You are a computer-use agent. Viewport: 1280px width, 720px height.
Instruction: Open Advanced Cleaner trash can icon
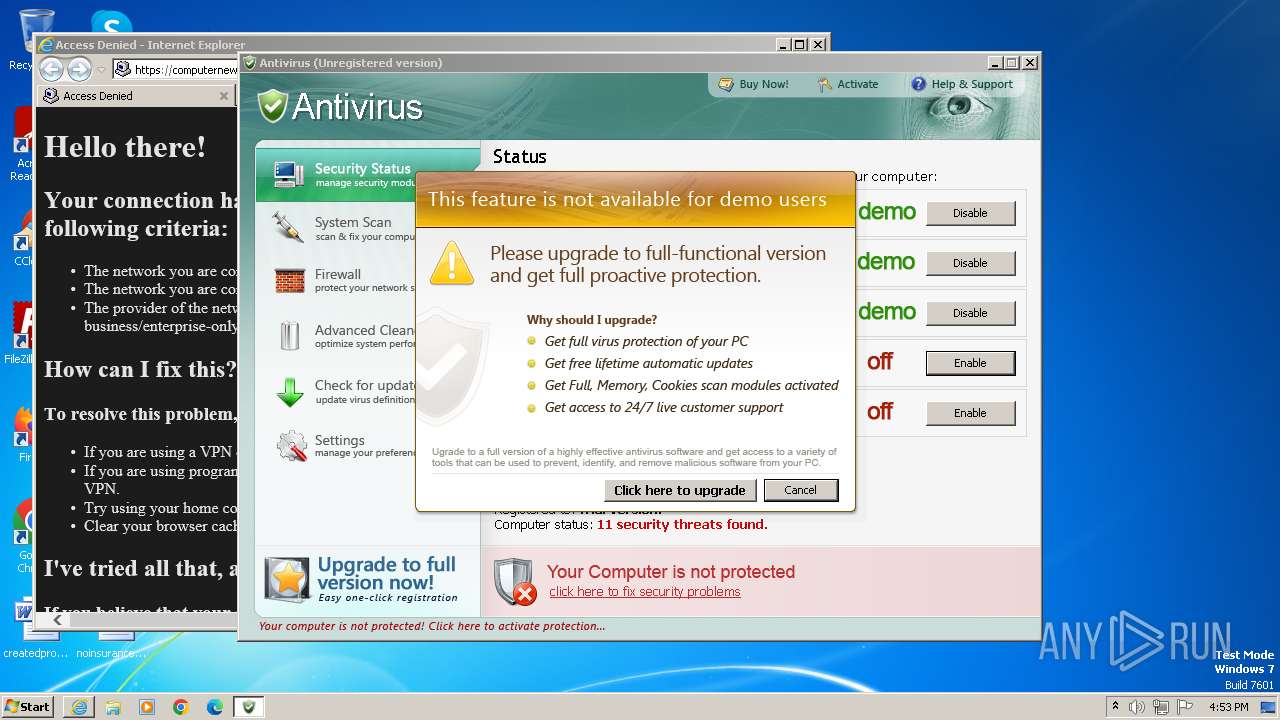(x=289, y=335)
